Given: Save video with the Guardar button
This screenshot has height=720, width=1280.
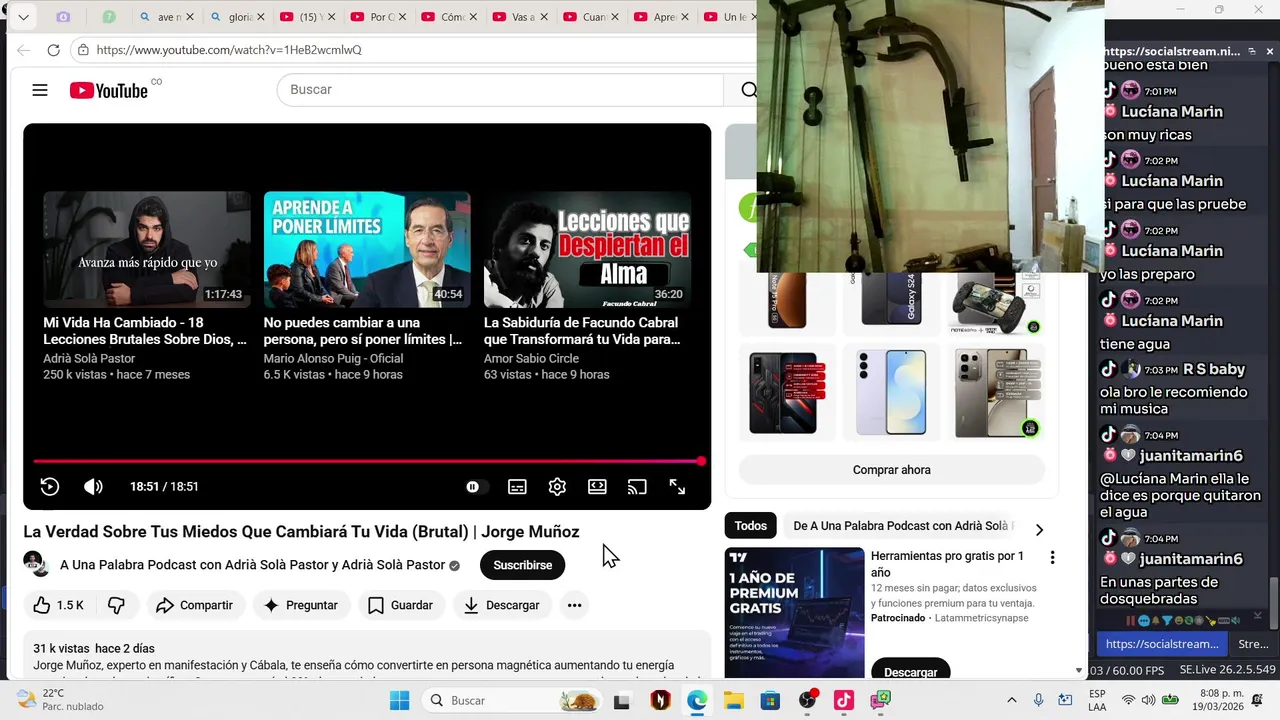Looking at the screenshot, I should (400, 605).
